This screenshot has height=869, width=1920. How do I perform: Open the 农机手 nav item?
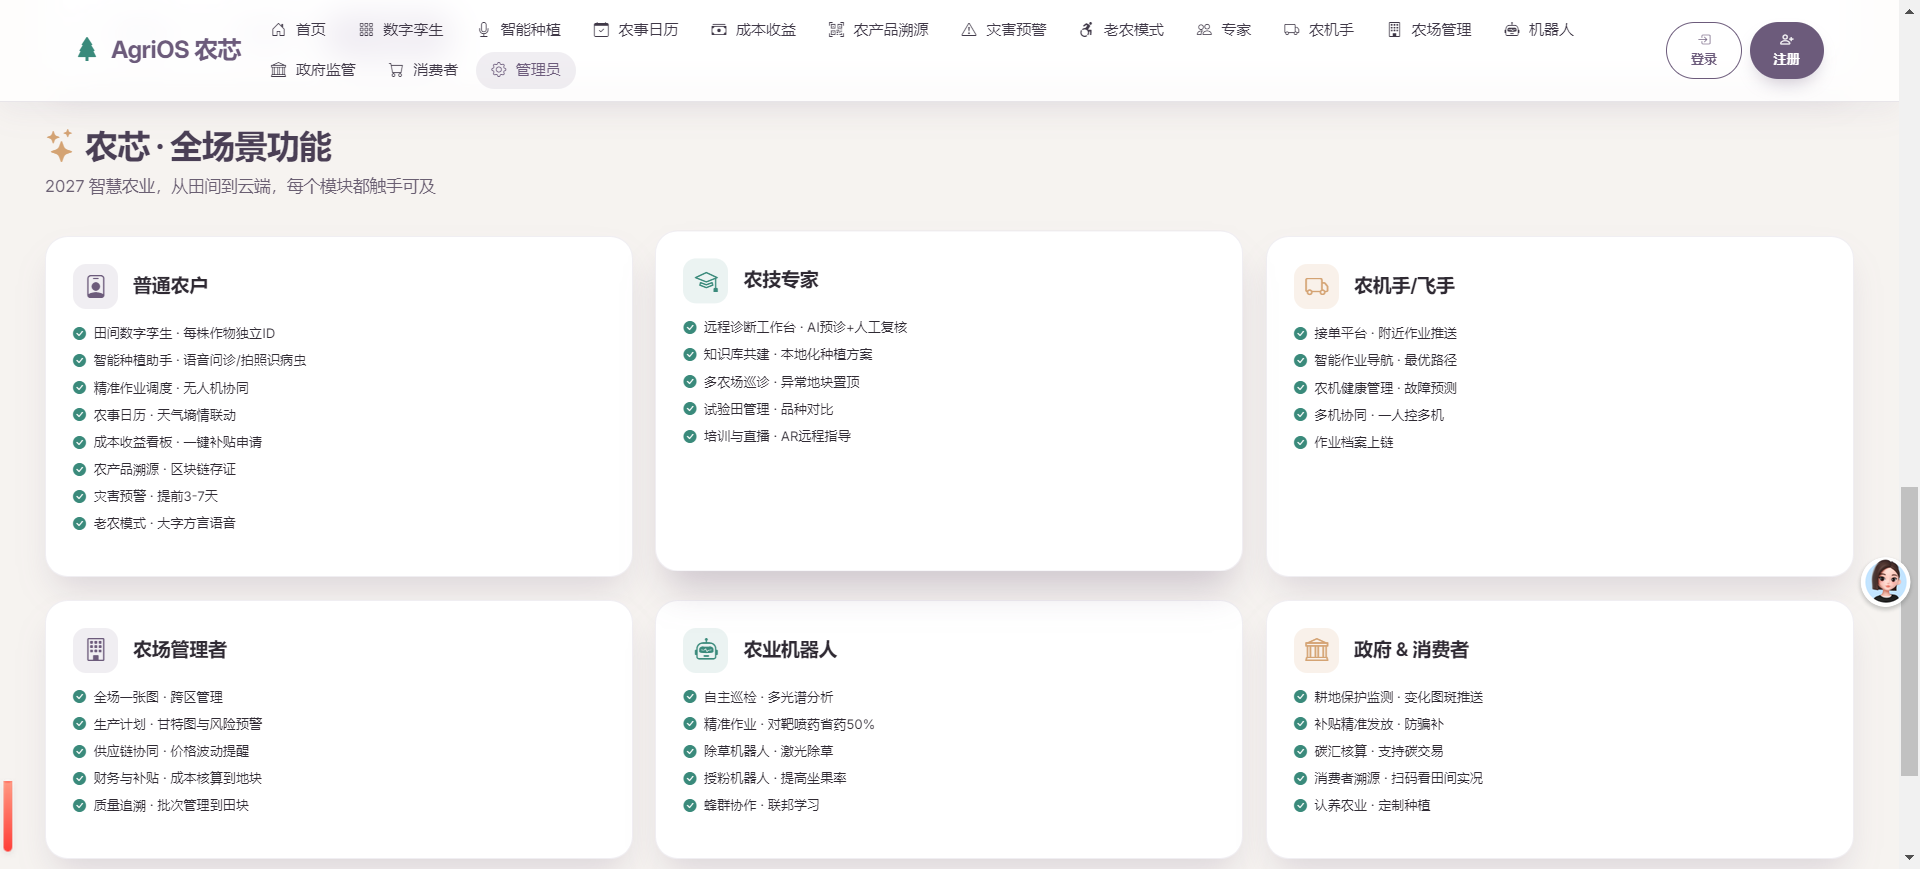[x=1318, y=30]
